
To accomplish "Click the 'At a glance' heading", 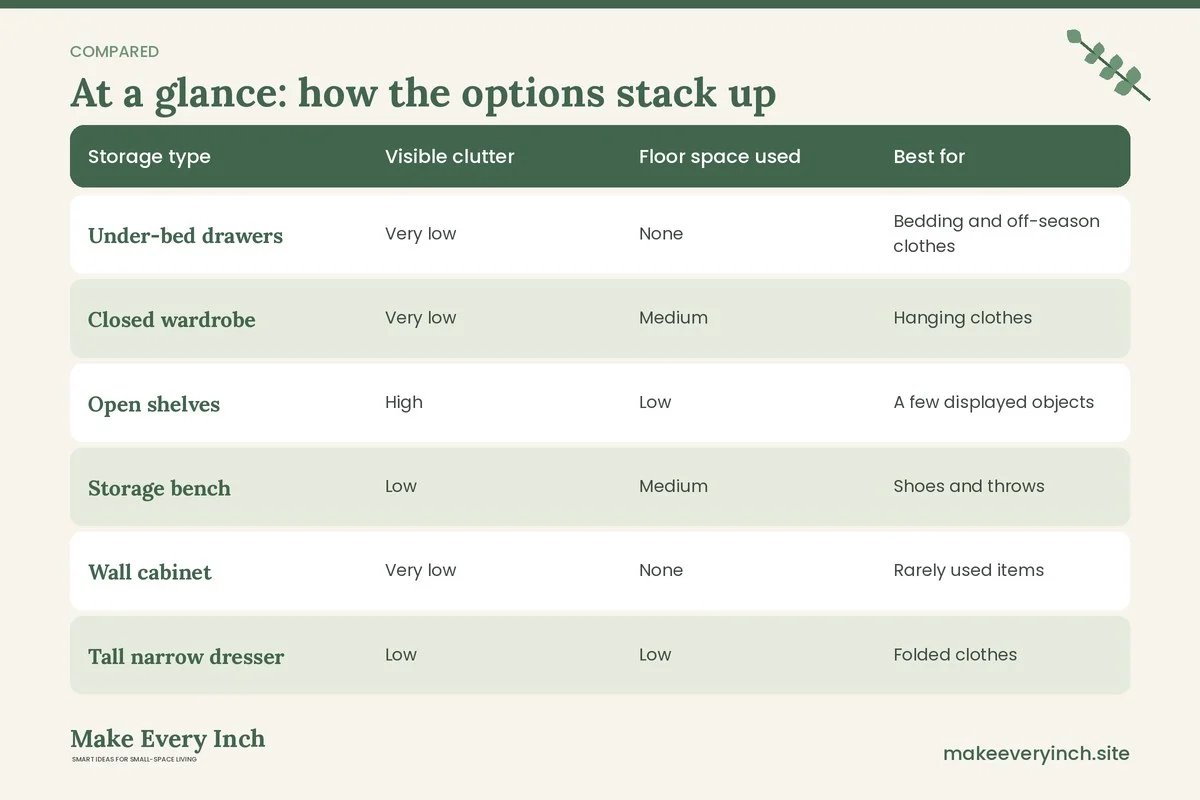I will pos(423,93).
